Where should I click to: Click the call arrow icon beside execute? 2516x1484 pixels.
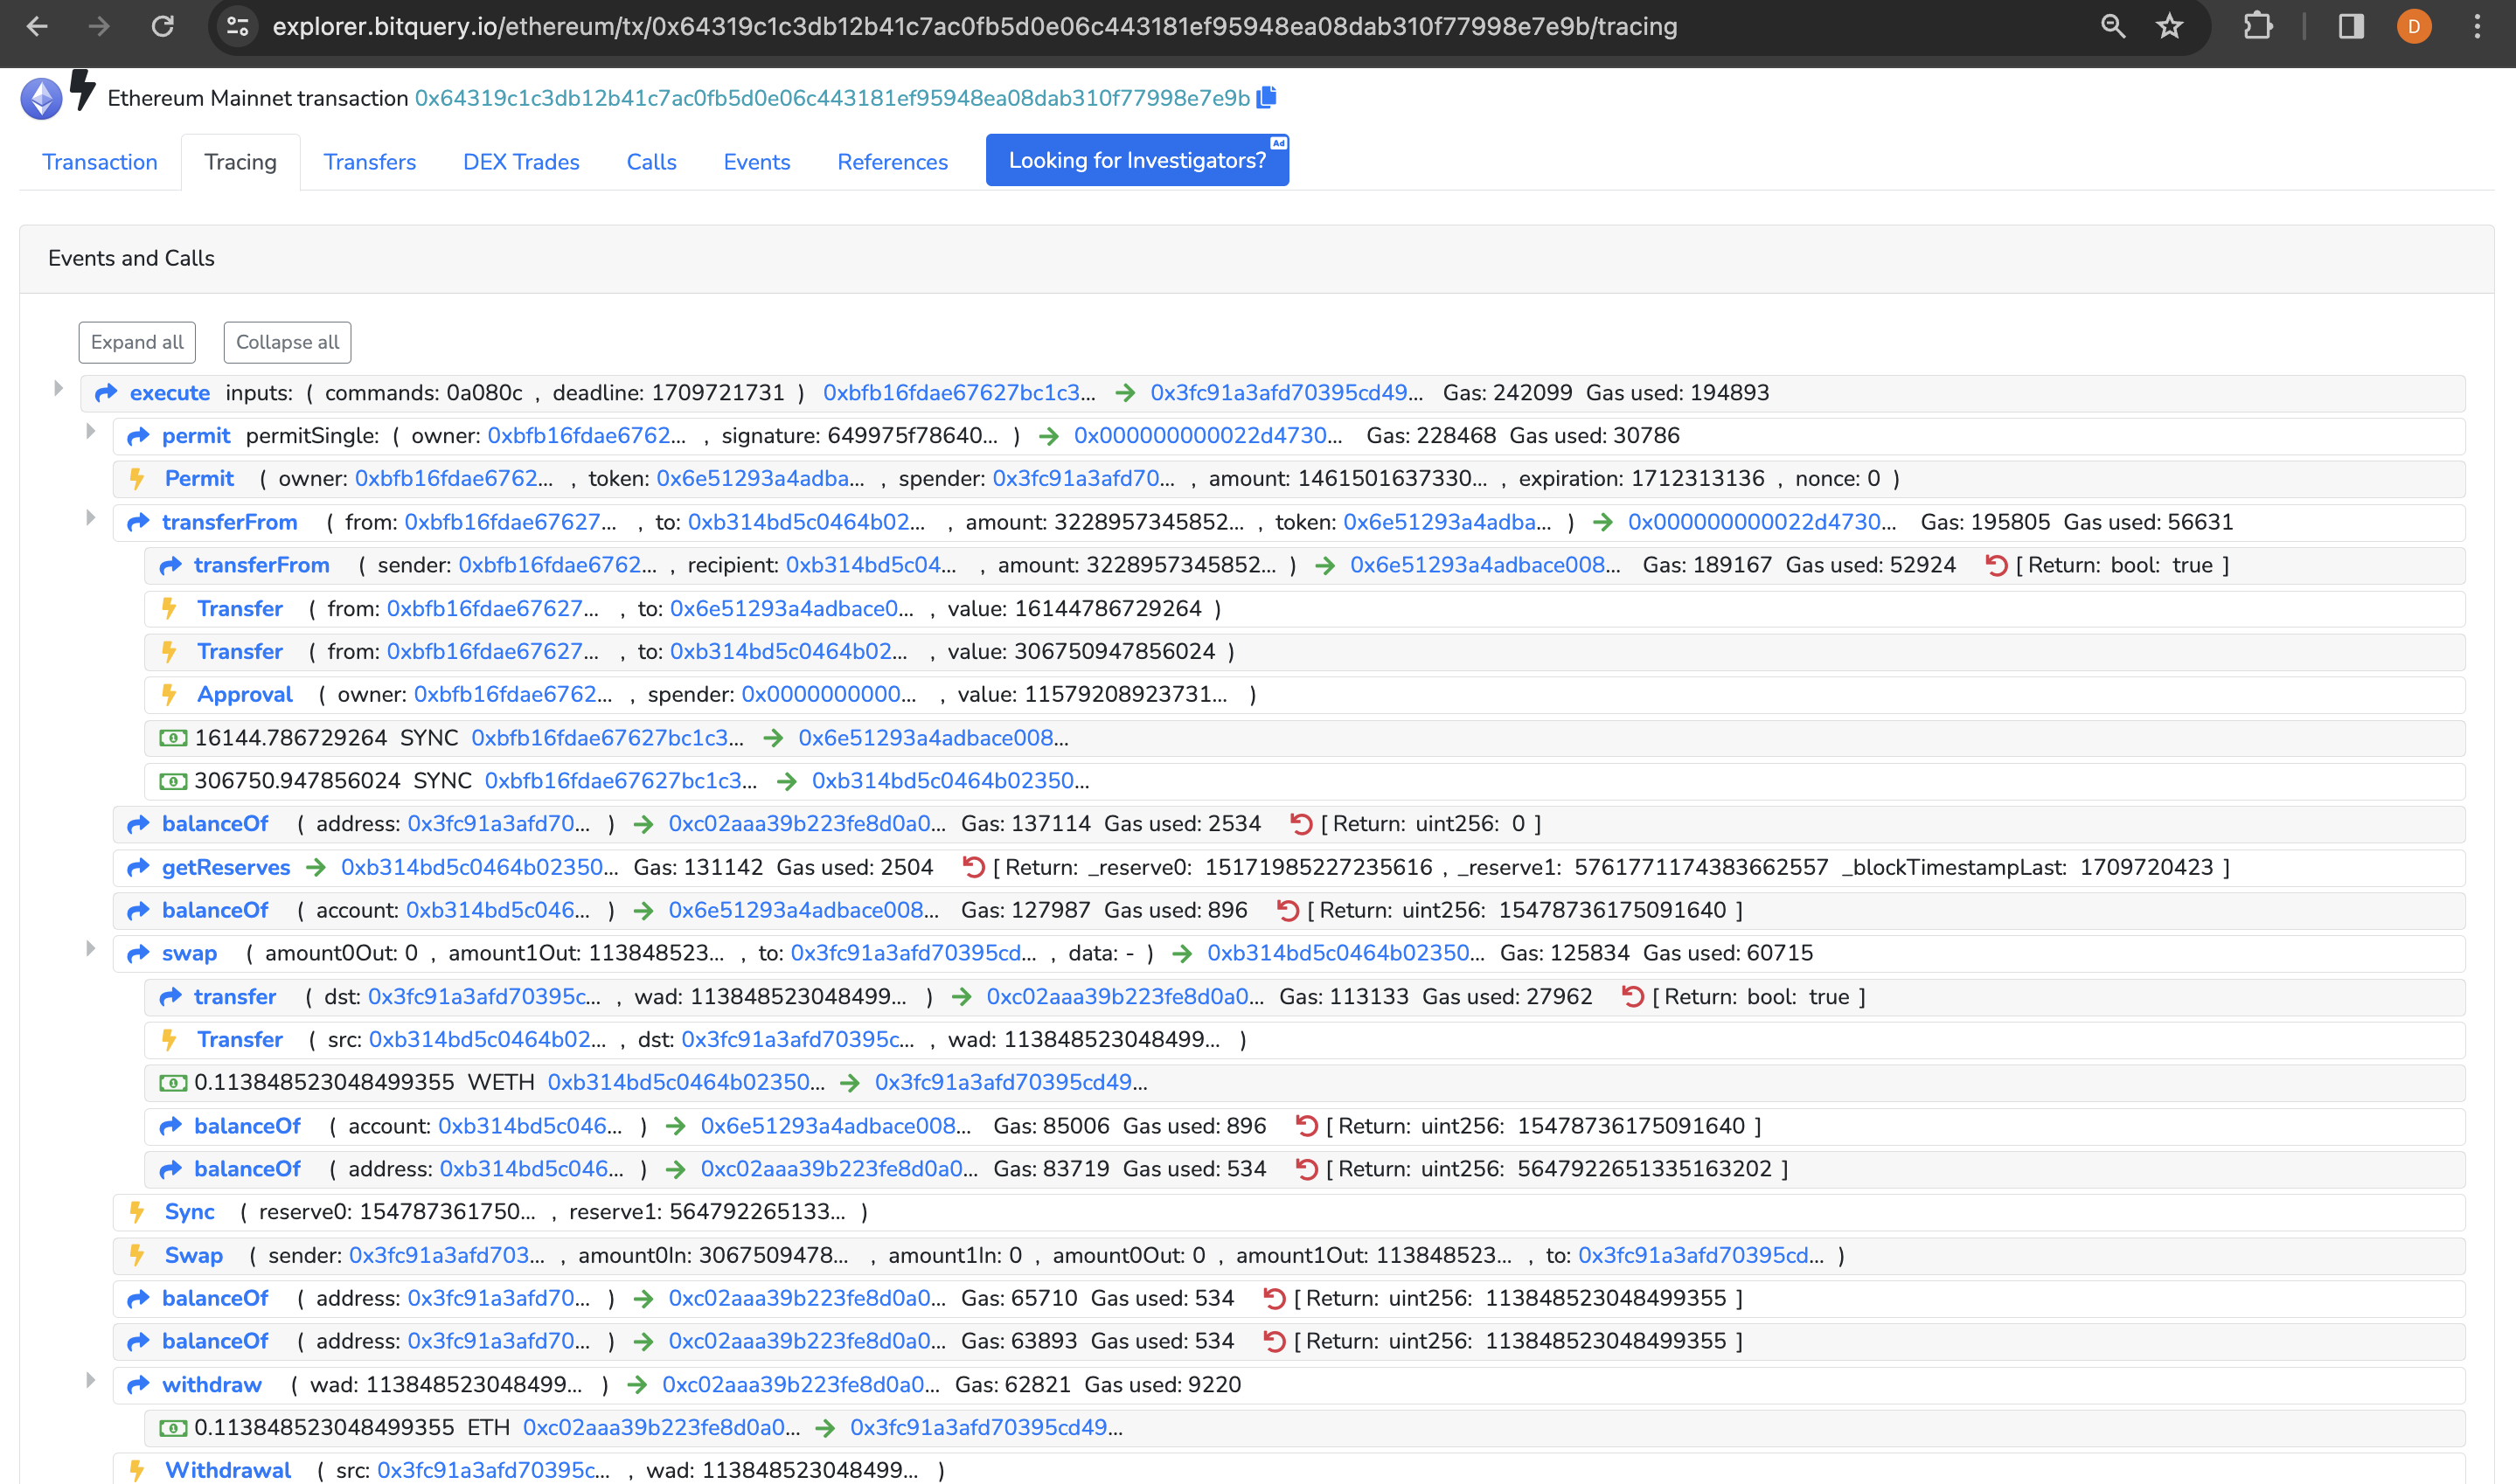click(x=106, y=393)
